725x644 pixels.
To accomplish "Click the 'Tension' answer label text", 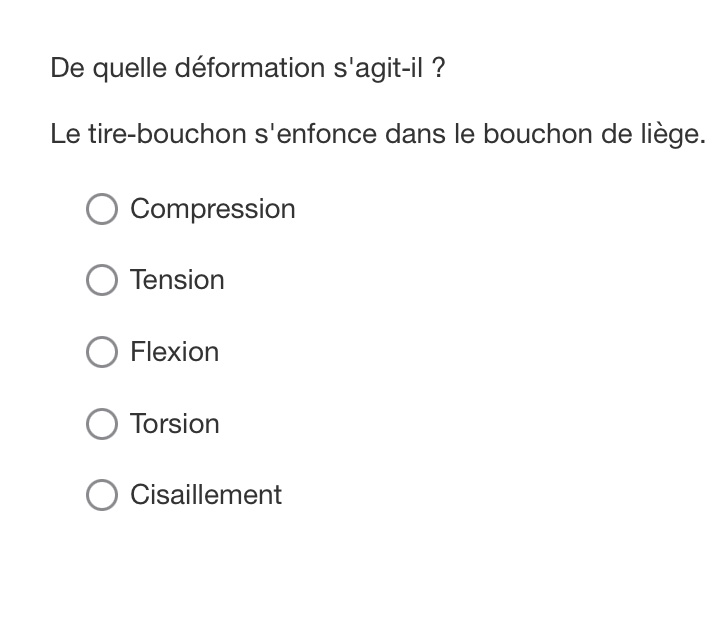I will click(177, 281).
